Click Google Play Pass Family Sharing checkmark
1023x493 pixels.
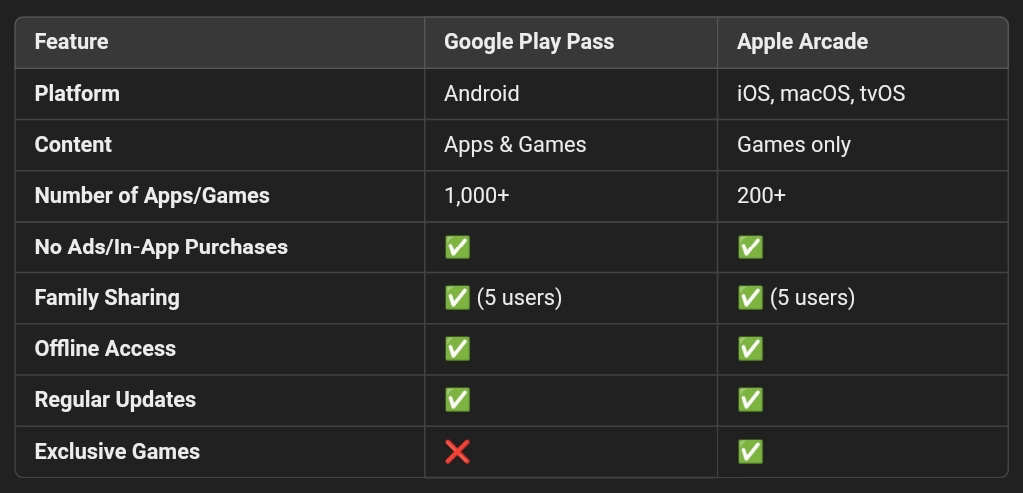coord(457,298)
